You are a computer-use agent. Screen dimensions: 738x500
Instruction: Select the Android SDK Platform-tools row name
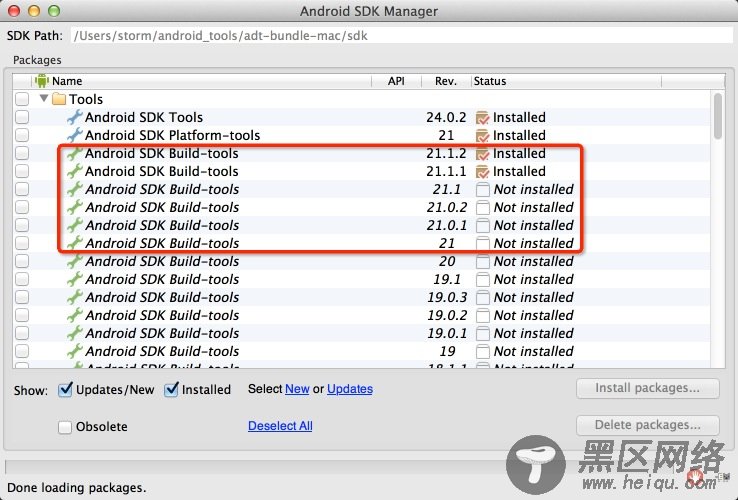tap(172, 135)
